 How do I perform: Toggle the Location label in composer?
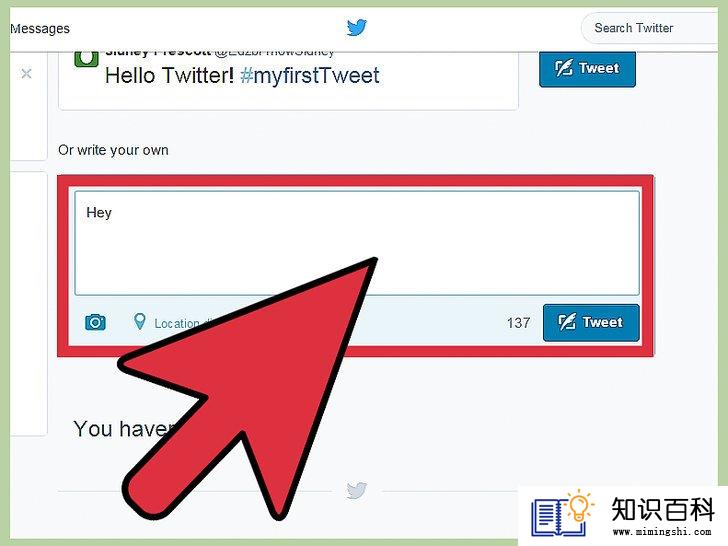177,323
